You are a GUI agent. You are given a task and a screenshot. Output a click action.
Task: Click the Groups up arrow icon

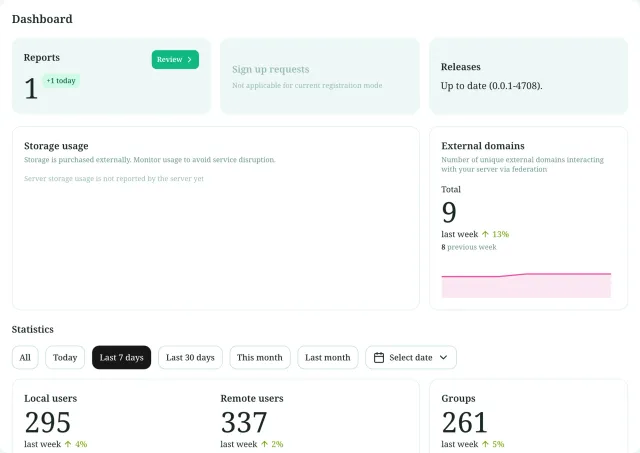pyautogui.click(x=485, y=444)
